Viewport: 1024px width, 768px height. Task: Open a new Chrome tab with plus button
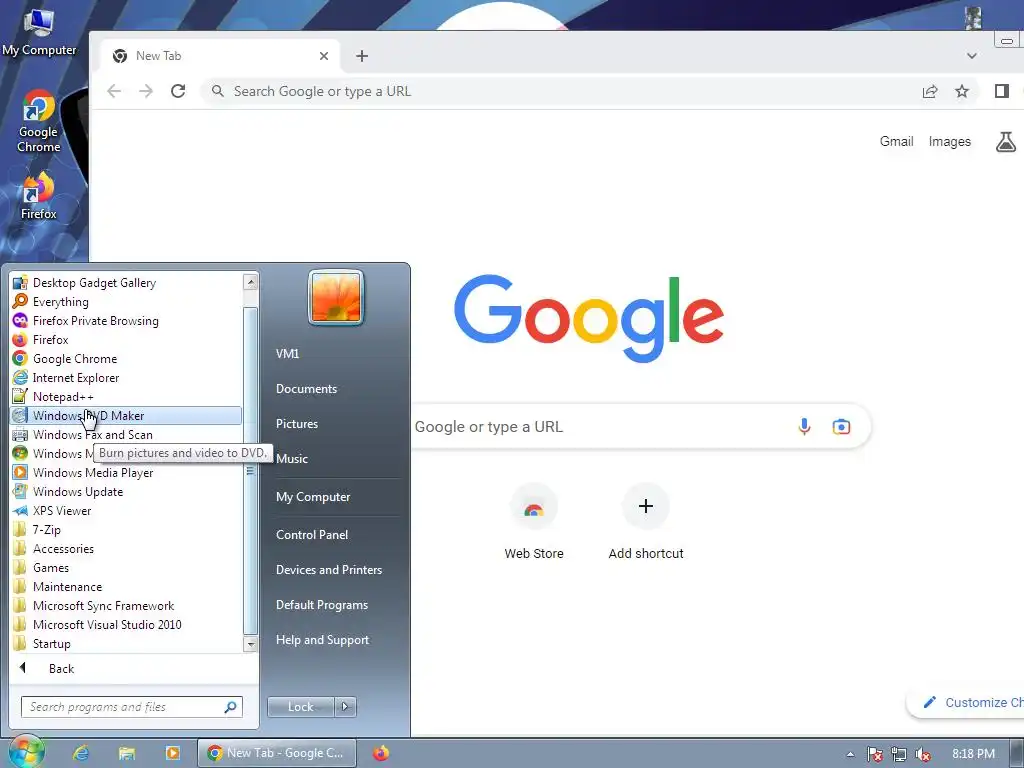click(362, 56)
